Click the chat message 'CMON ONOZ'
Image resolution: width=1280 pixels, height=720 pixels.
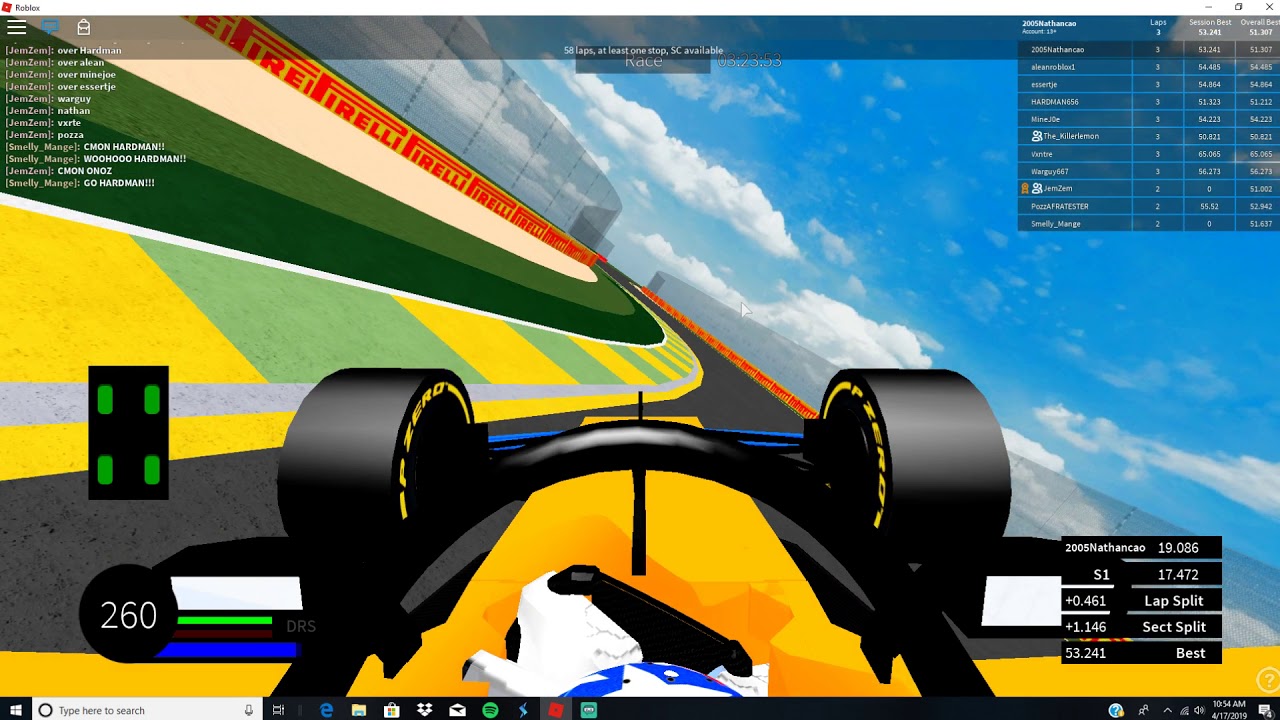[x=85, y=171]
